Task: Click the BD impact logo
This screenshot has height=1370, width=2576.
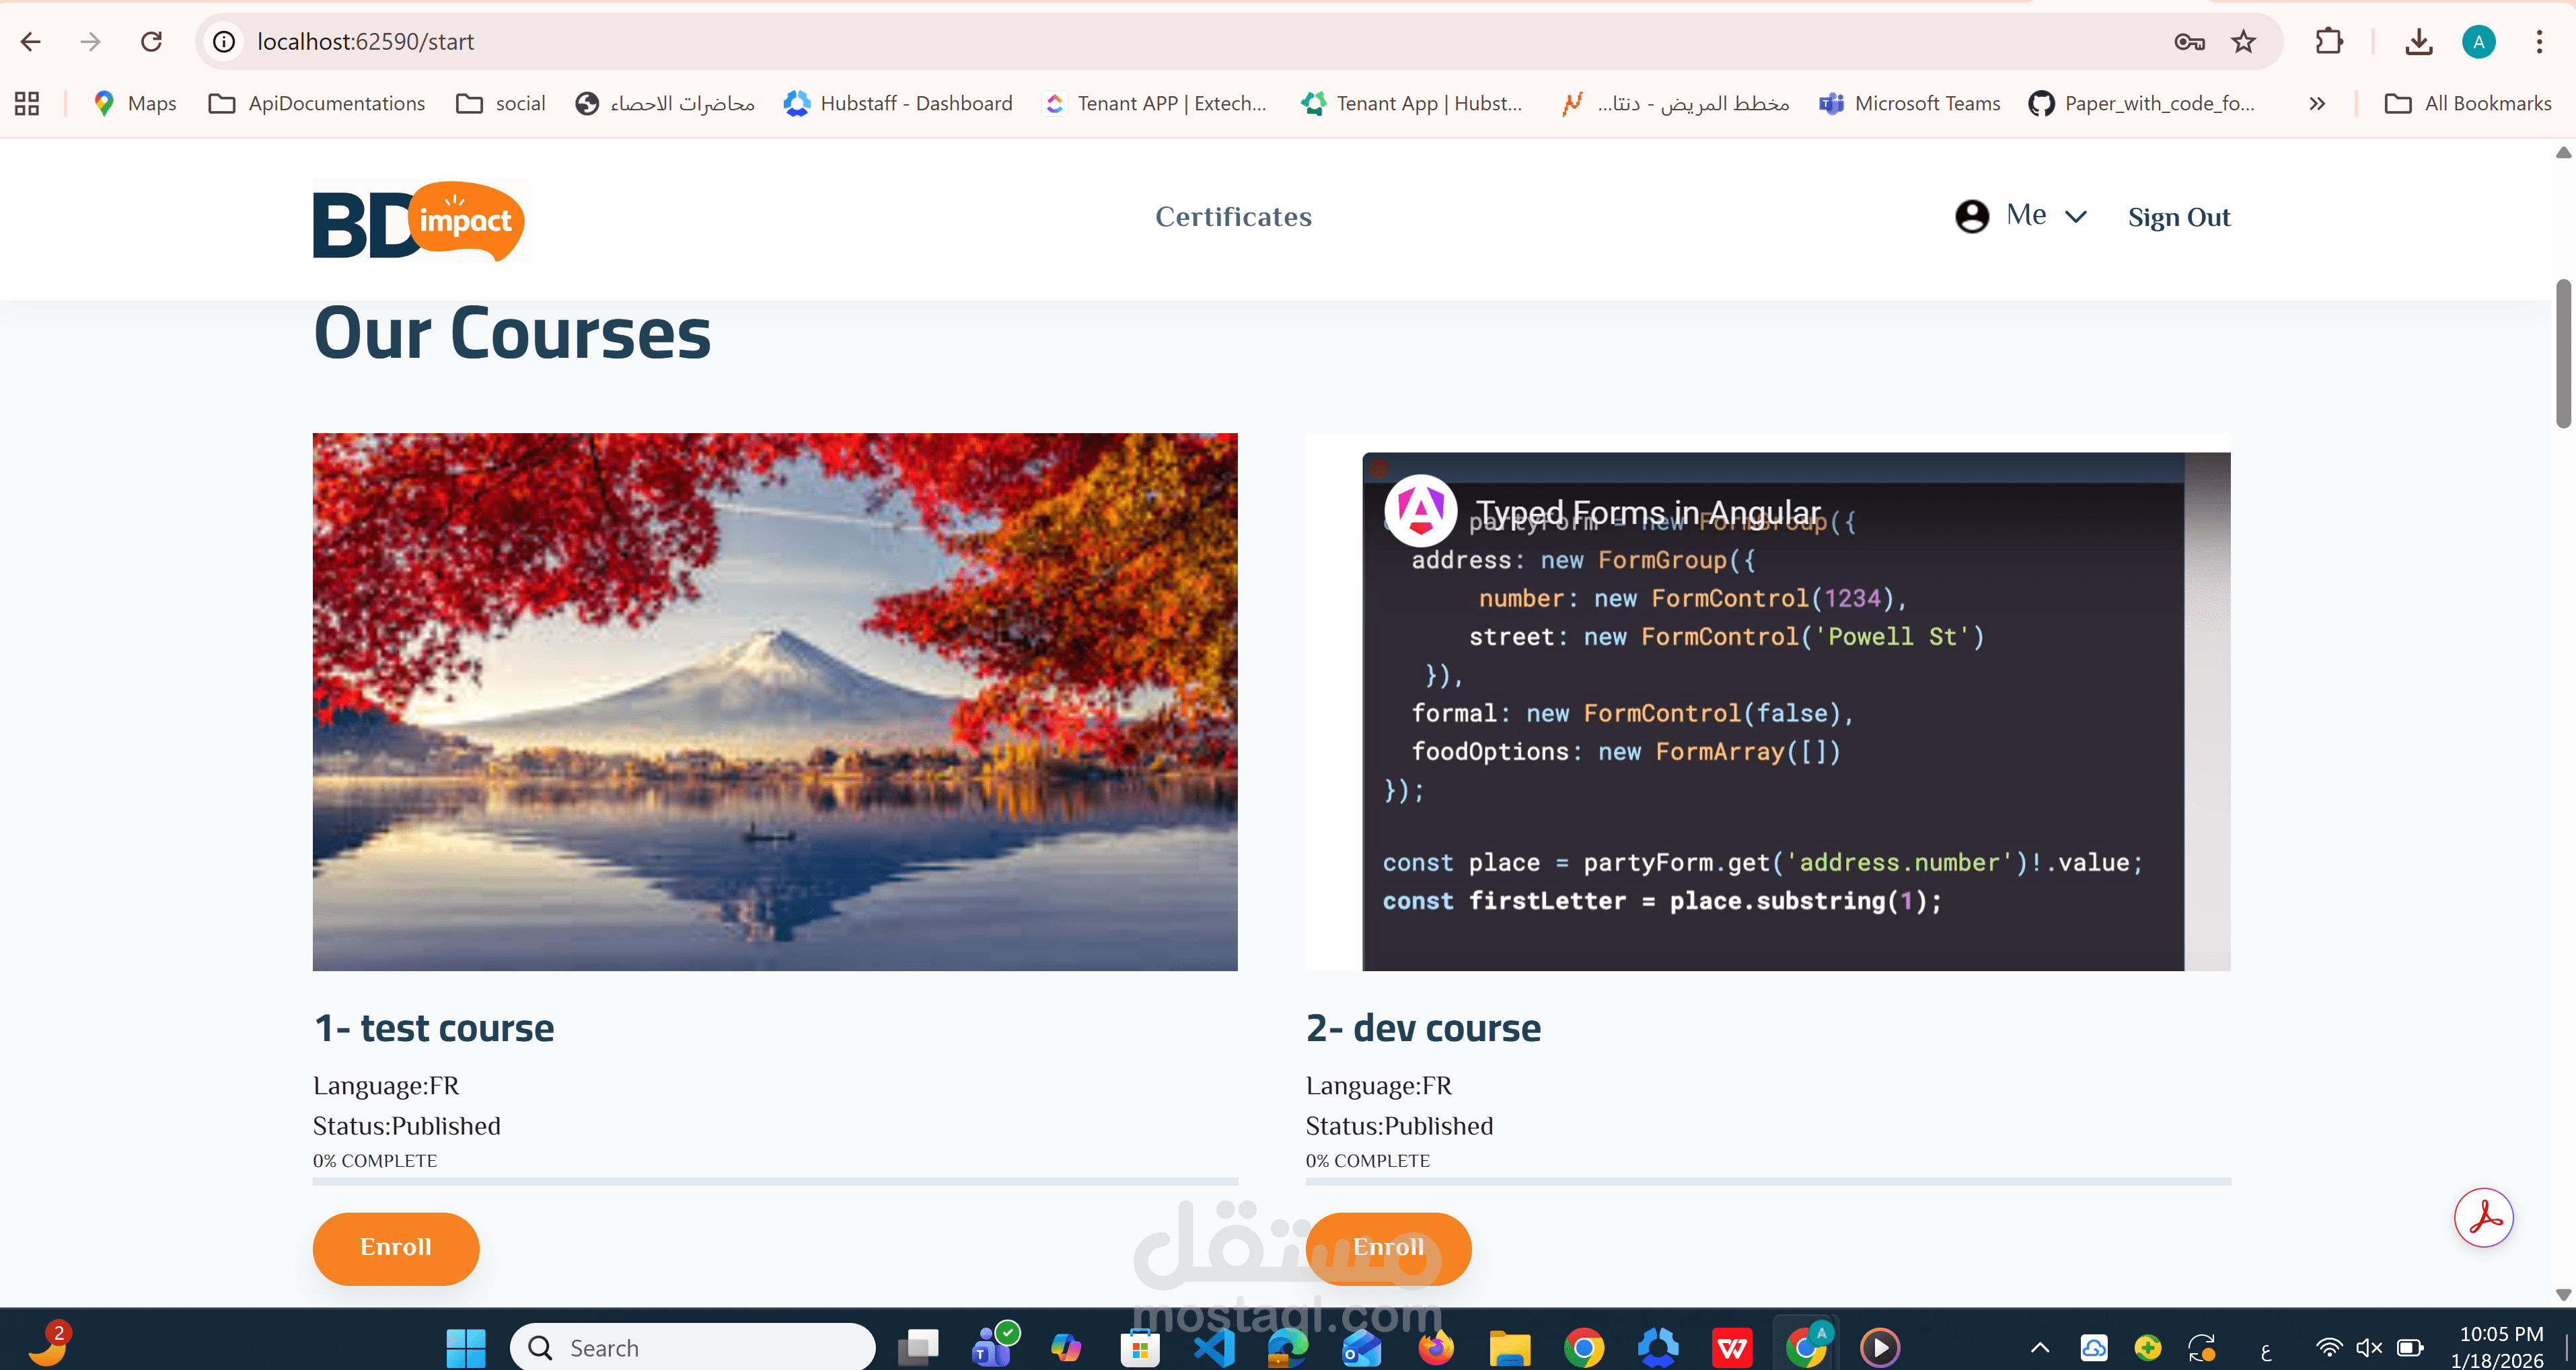Action: tap(419, 220)
